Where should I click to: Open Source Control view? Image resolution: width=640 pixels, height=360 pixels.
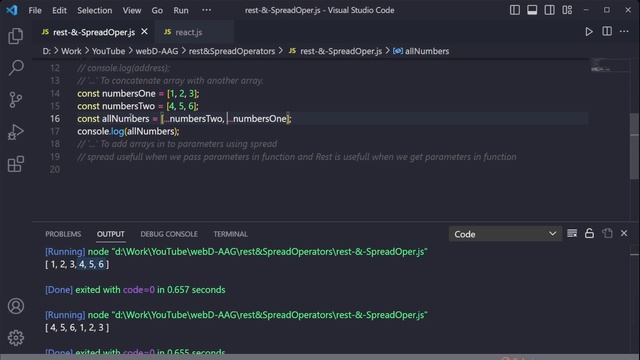[x=16, y=100]
